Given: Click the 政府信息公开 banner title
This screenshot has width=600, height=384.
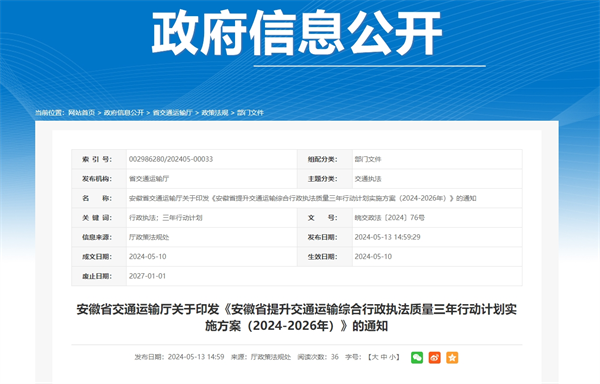Looking at the screenshot, I should (x=297, y=33).
